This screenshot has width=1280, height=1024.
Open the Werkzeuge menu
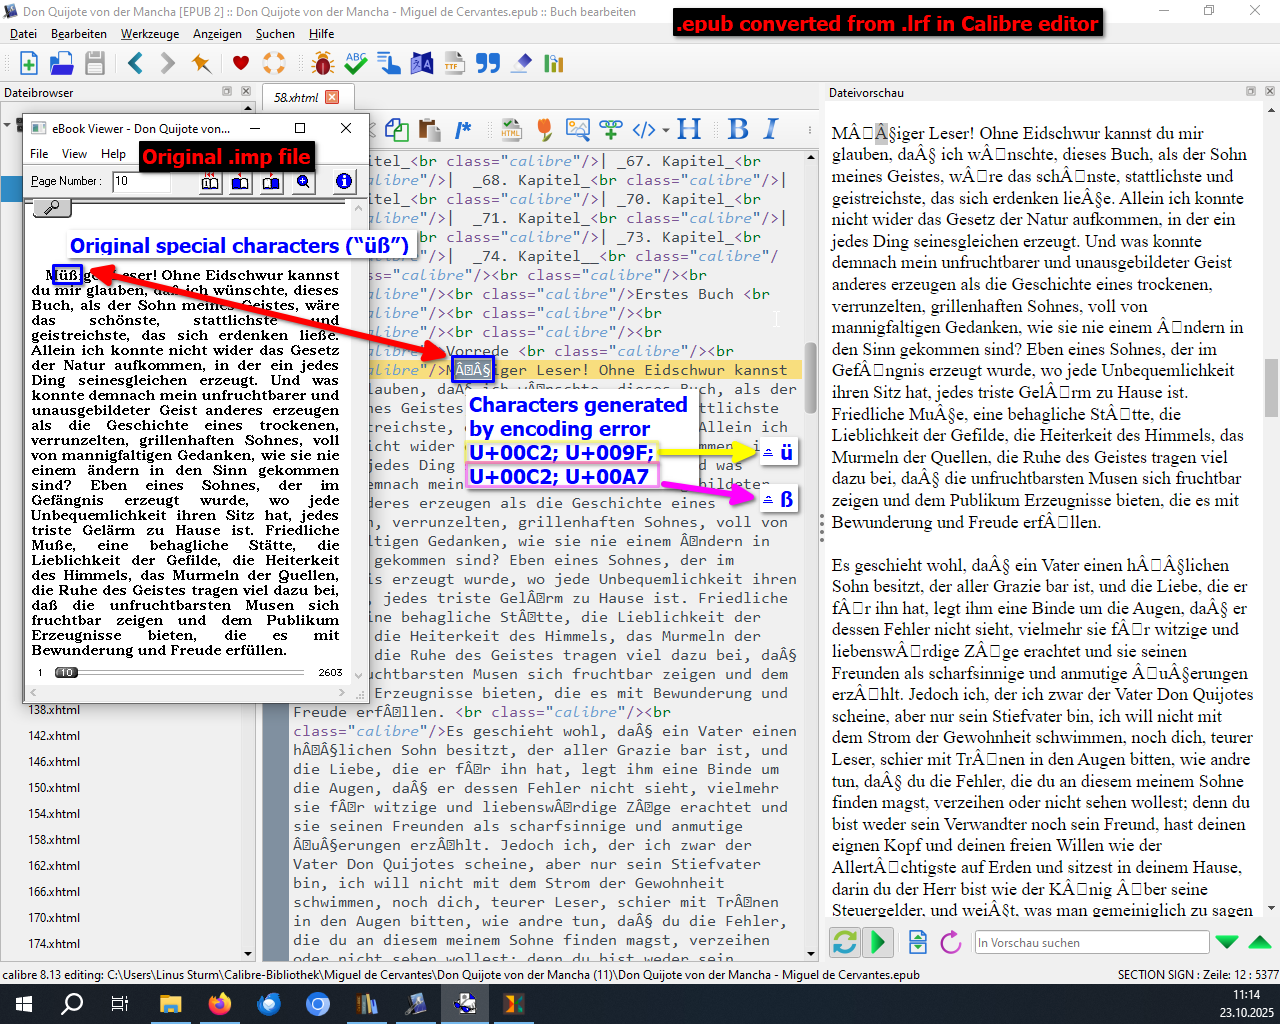pyautogui.click(x=150, y=34)
